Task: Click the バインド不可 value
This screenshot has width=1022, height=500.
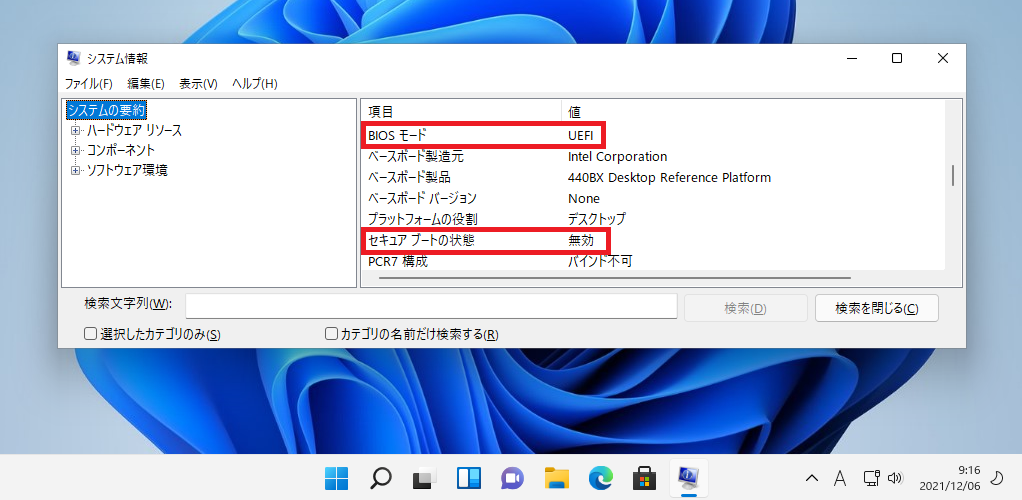Action: point(600,261)
